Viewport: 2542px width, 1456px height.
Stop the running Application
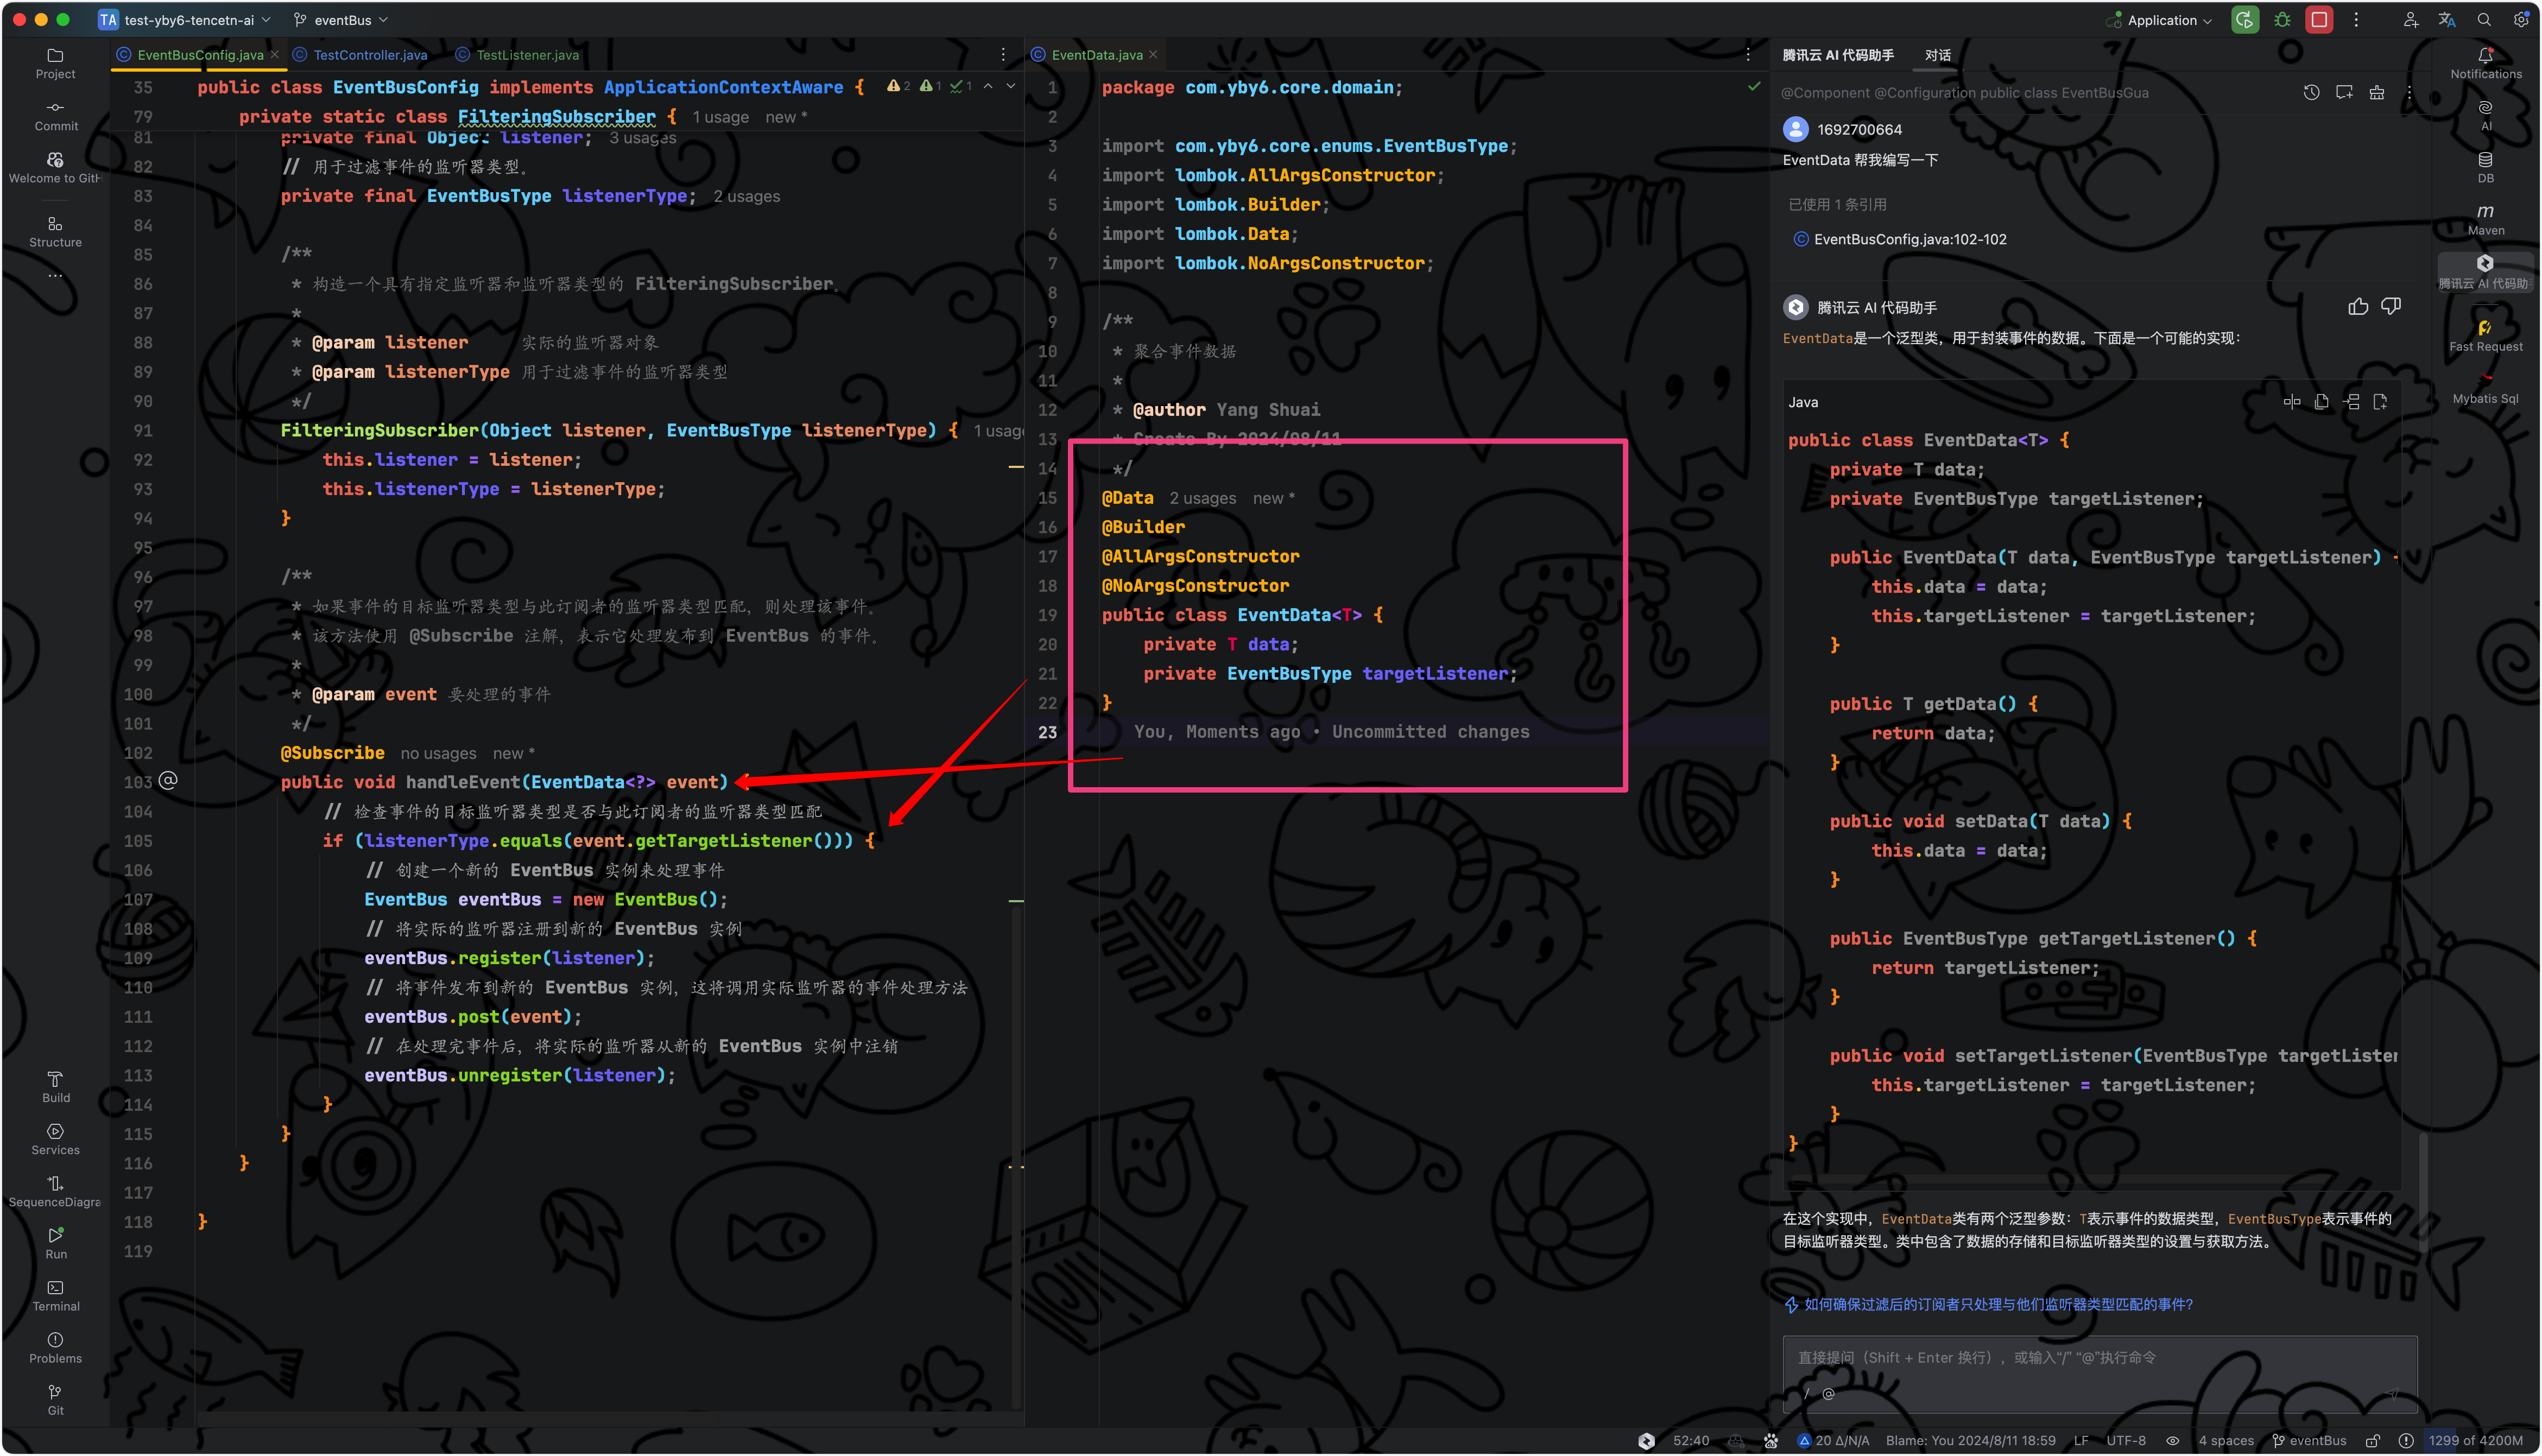[x=2318, y=20]
